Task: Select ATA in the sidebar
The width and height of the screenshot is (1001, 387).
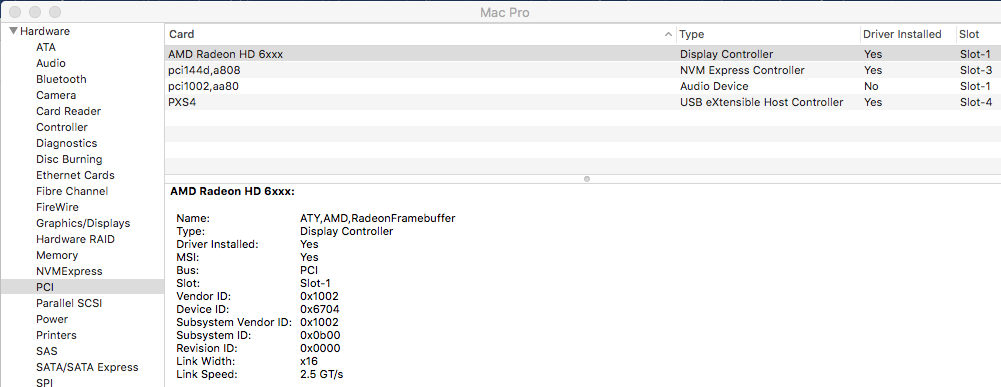Action: (x=46, y=47)
